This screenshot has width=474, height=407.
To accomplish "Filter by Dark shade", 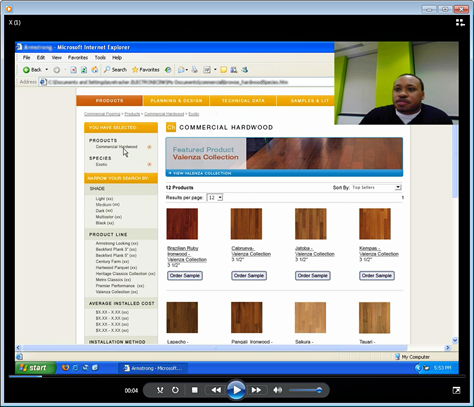I will point(104,211).
